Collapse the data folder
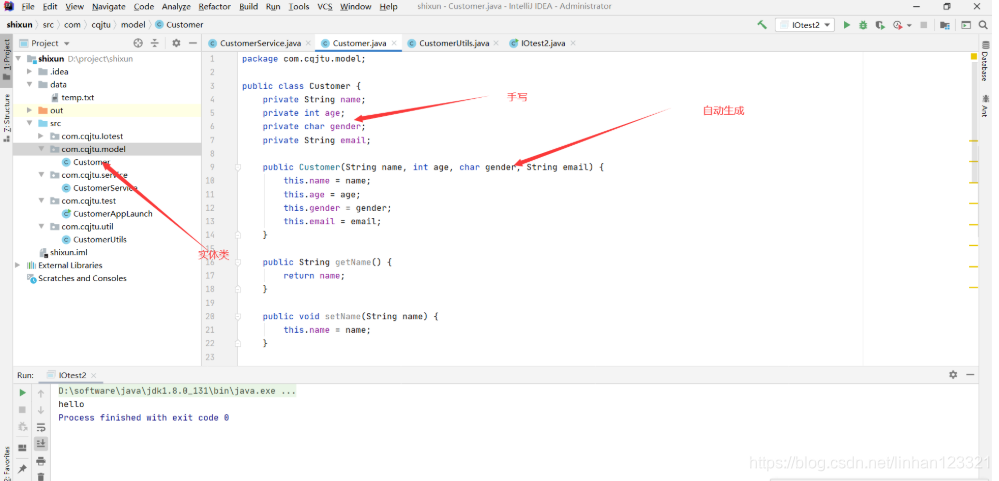 point(29,84)
